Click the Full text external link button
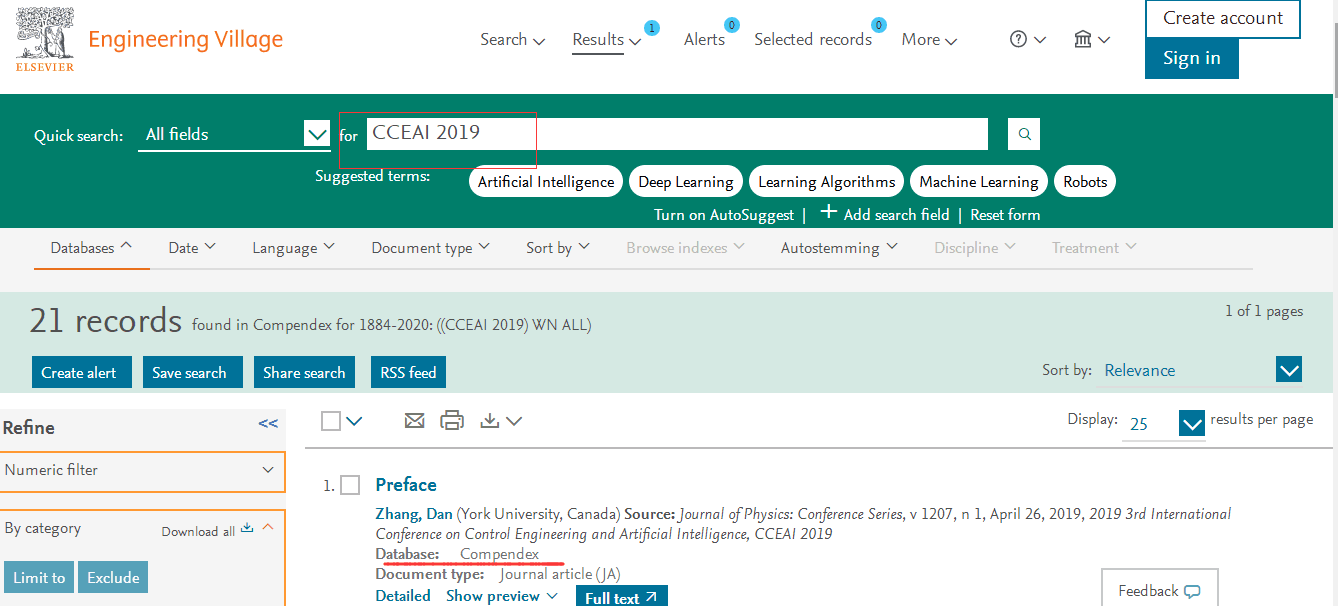 [x=621, y=598]
